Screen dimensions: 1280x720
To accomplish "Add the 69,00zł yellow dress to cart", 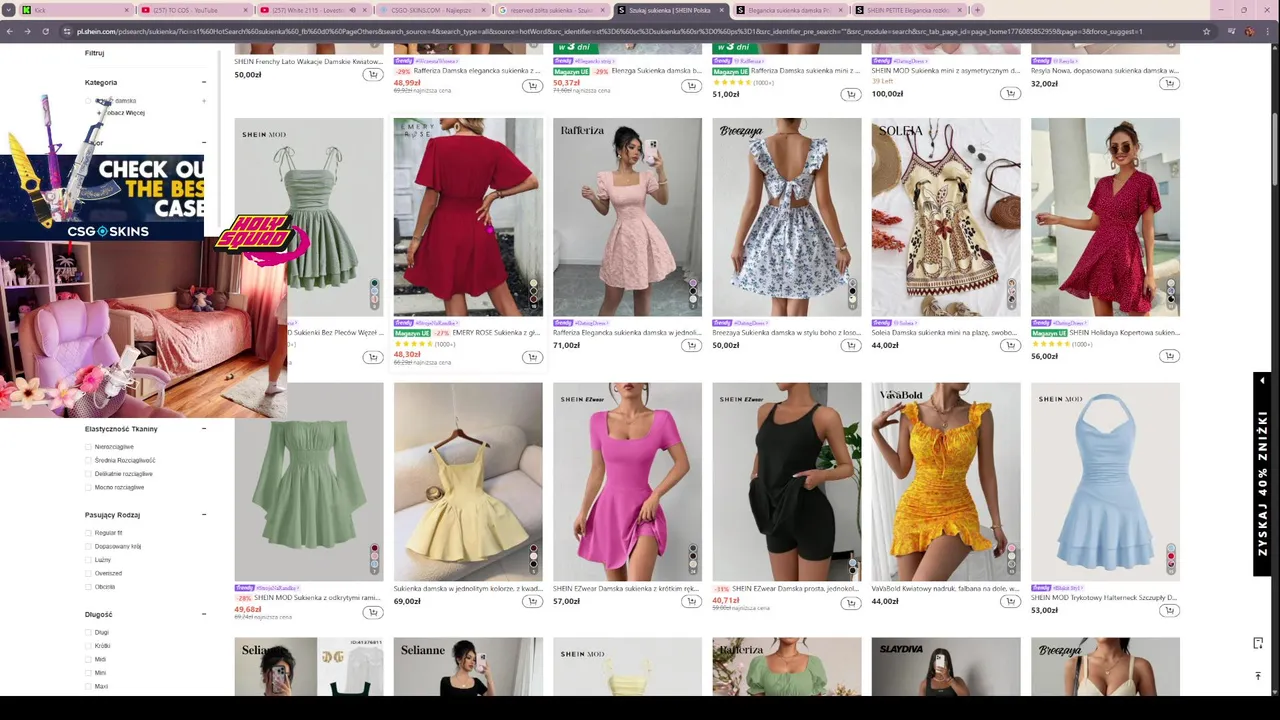I will point(532,602).
